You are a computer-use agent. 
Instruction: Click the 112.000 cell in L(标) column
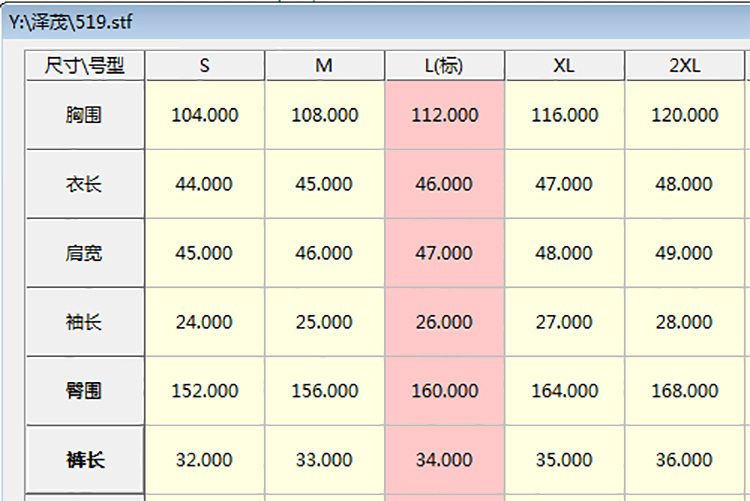[x=445, y=115]
